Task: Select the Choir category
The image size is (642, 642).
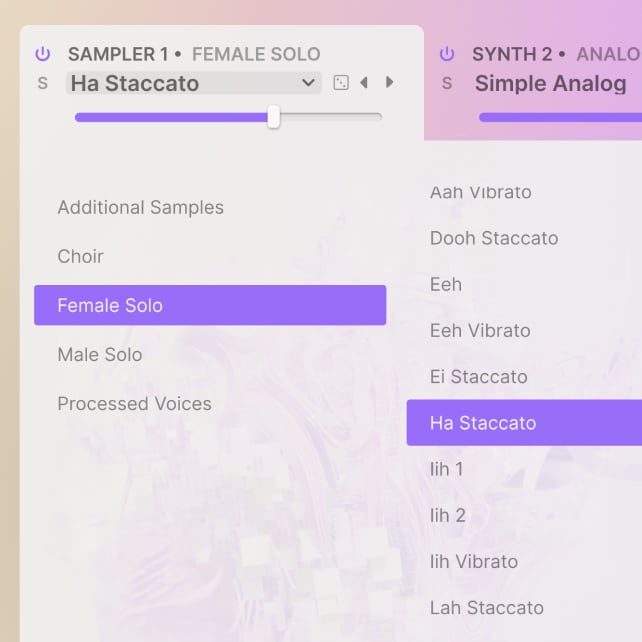Action: click(81, 257)
